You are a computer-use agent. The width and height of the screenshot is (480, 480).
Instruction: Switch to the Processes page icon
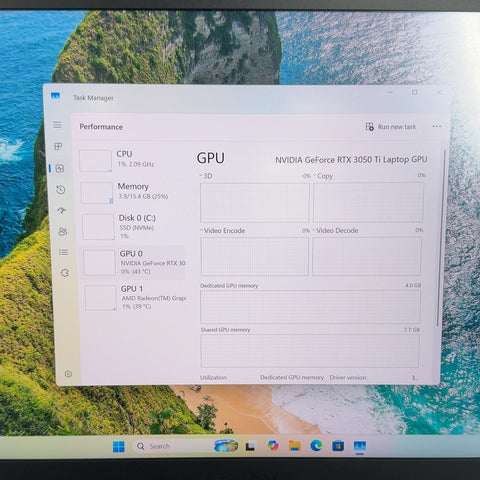tap(58, 146)
